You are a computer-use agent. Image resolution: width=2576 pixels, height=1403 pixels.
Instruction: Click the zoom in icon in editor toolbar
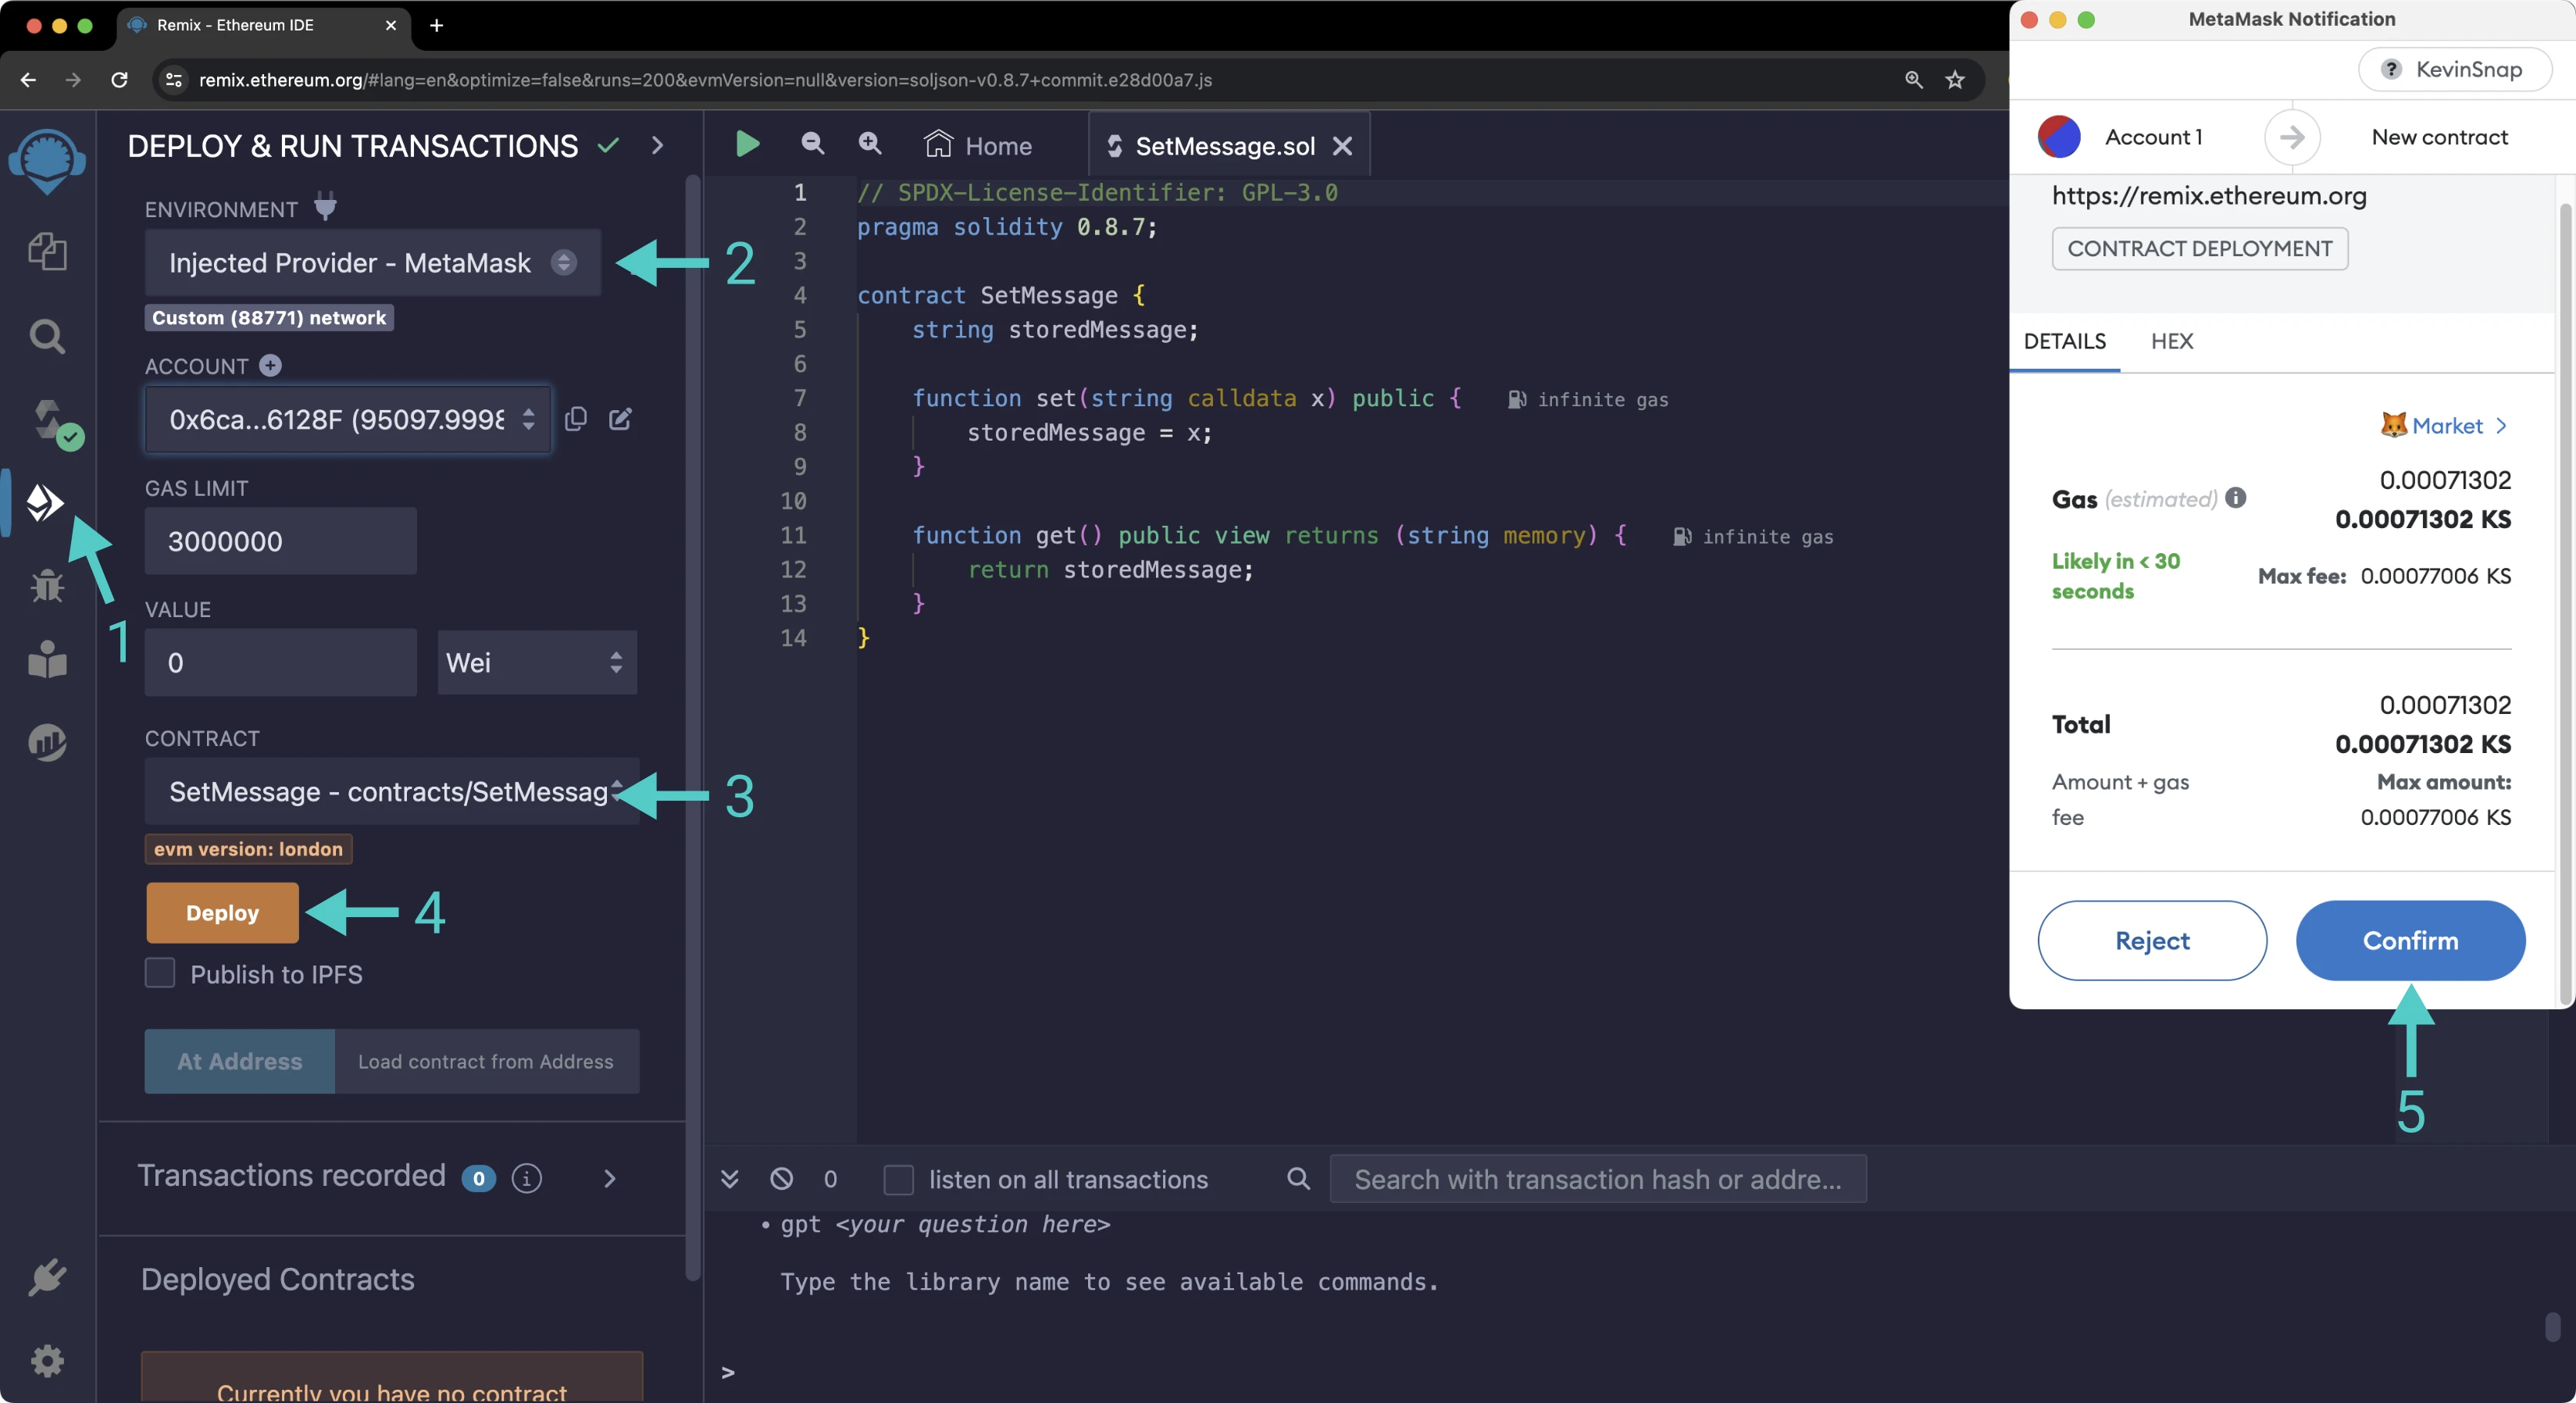869,144
